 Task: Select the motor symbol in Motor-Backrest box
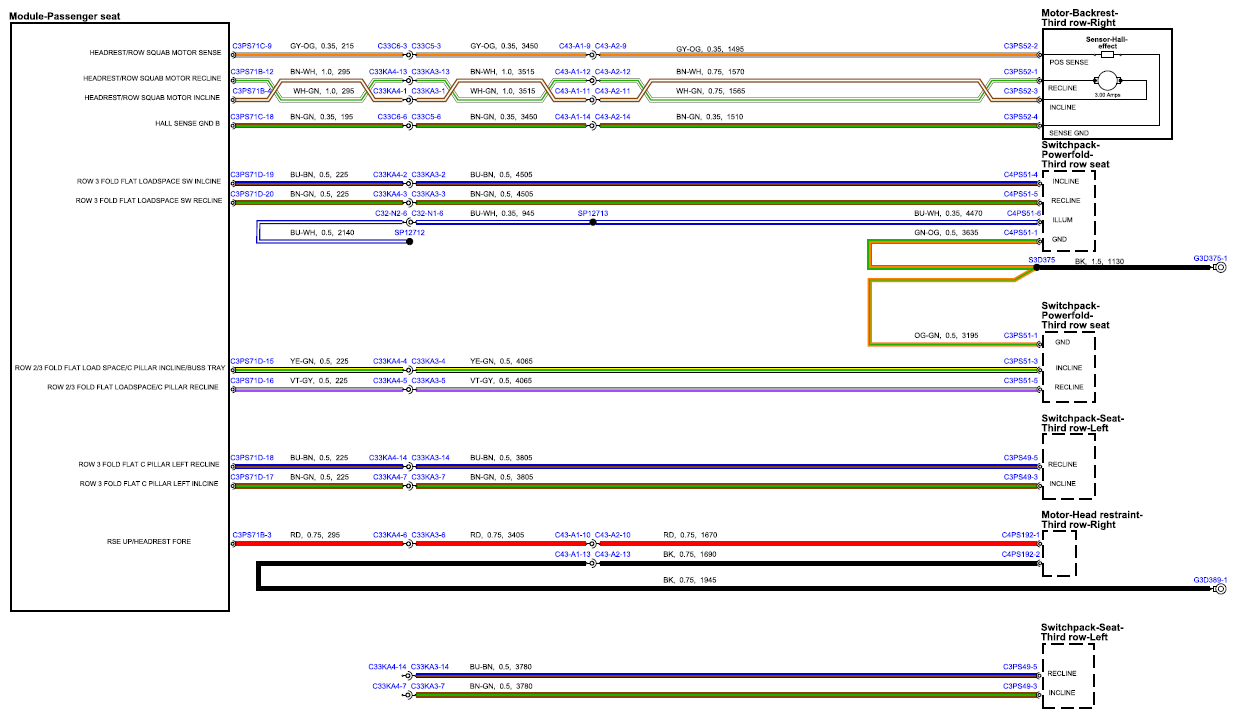coord(1106,81)
